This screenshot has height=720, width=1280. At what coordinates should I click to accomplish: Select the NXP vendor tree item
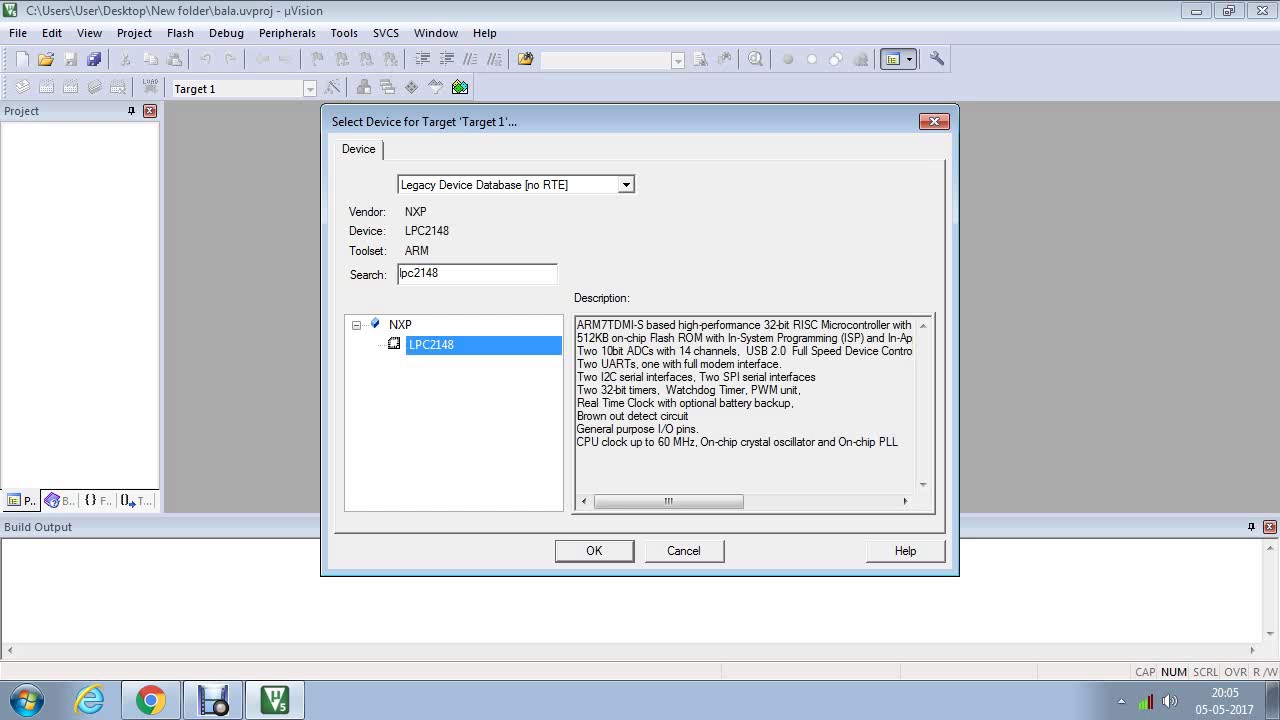(x=400, y=325)
